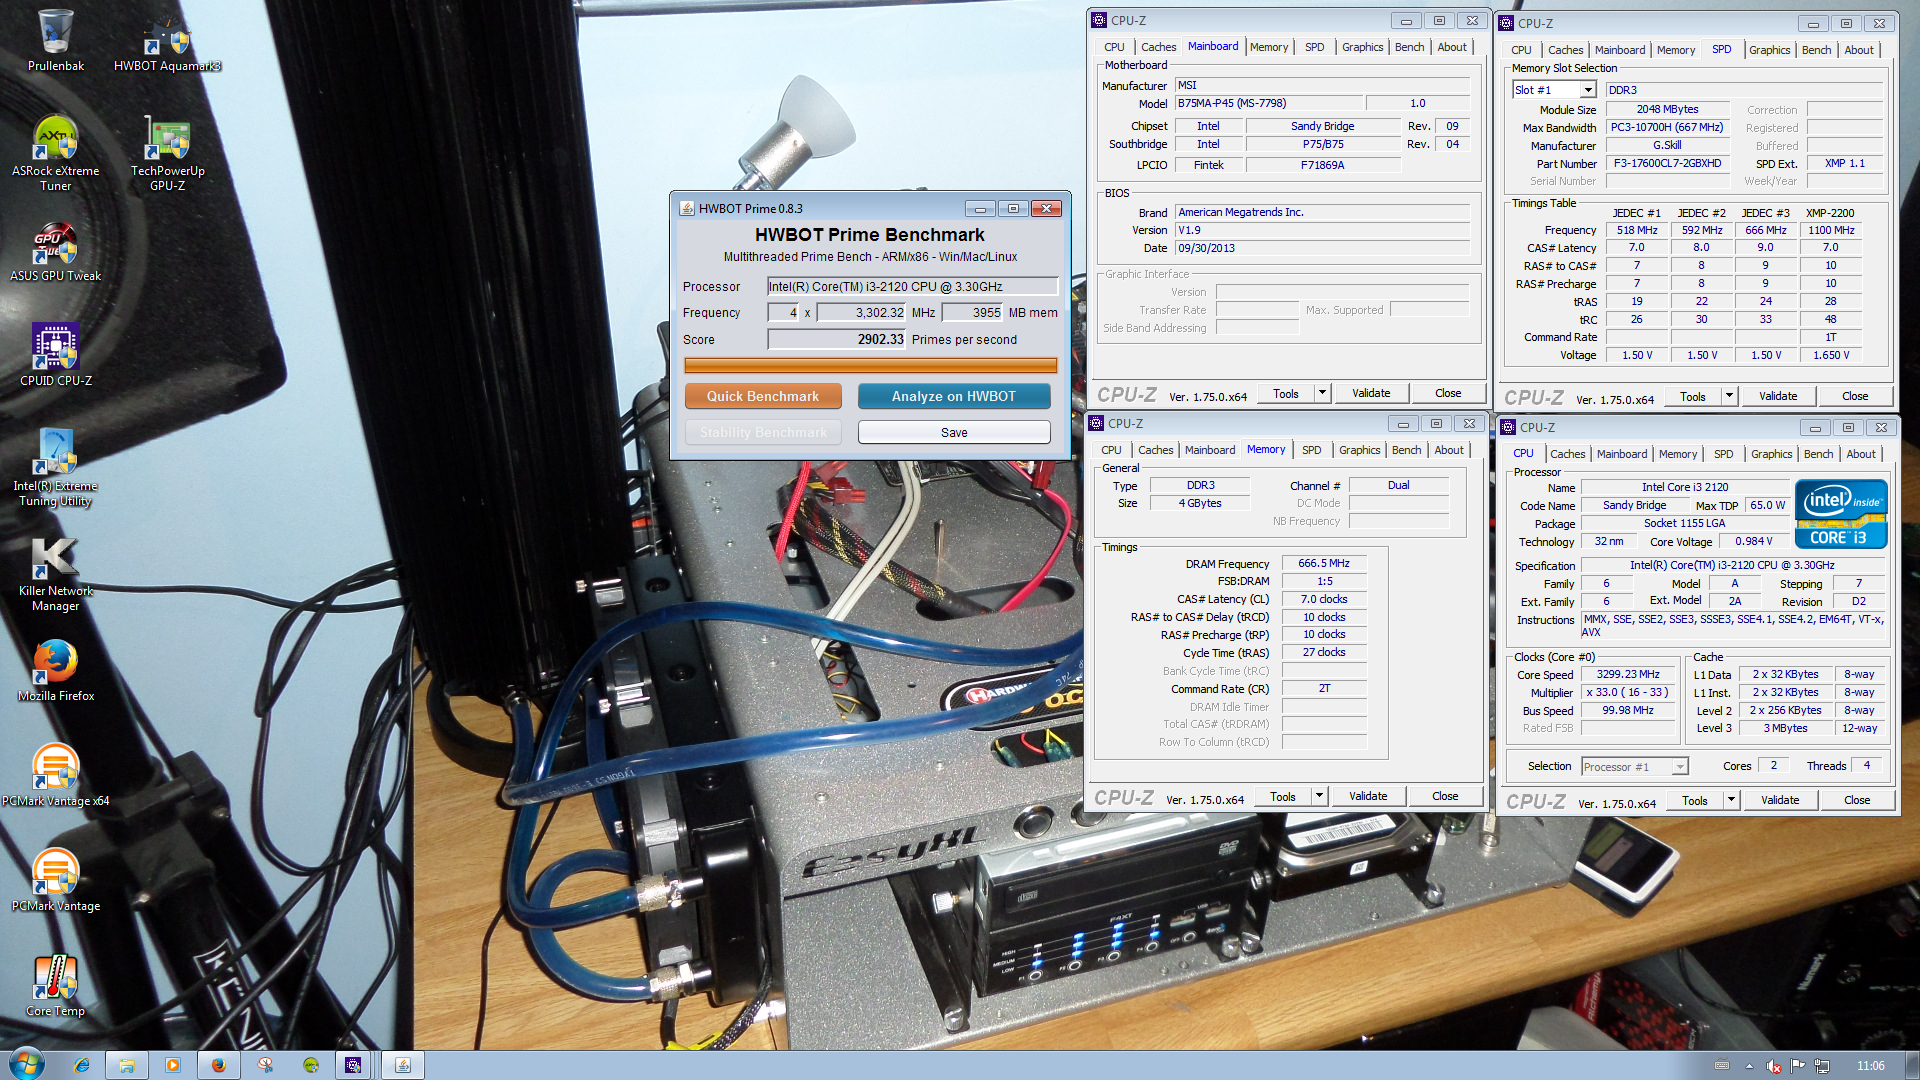The height and width of the screenshot is (1080, 1920).
Task: Click the Max Bandwidth PC3-10700H value
Action: [x=1667, y=128]
